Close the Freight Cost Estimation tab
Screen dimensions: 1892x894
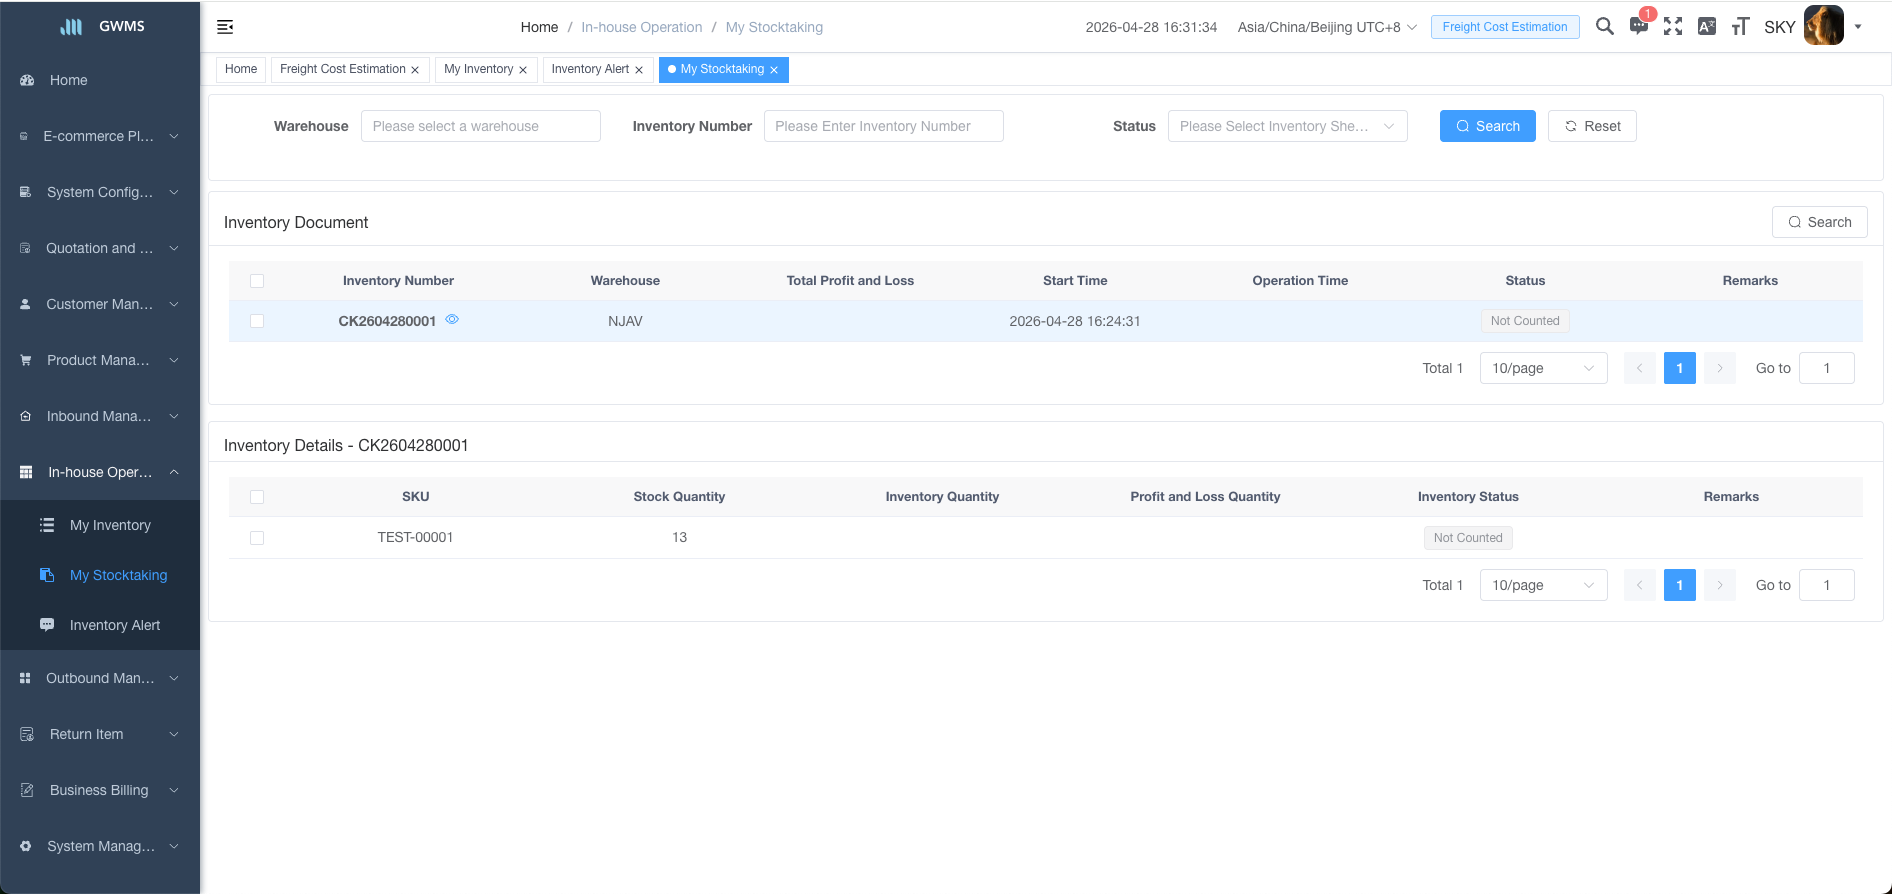(x=415, y=70)
